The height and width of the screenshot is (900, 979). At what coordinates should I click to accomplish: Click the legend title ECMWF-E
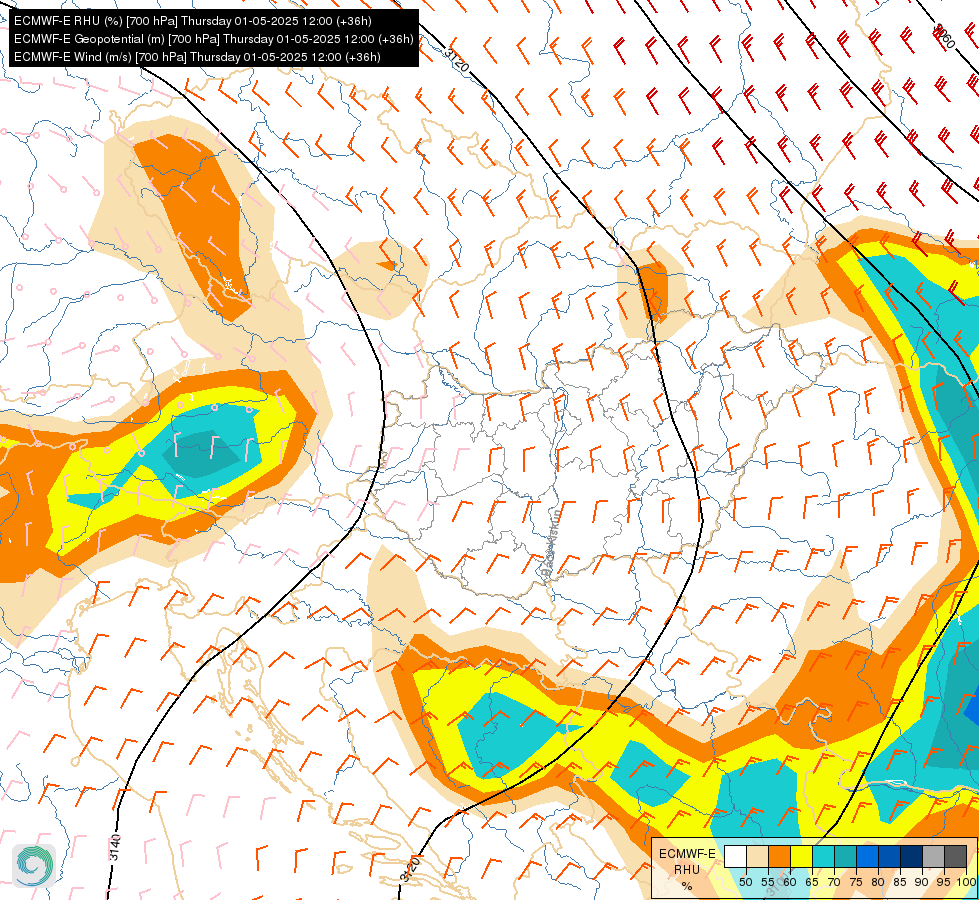click(687, 854)
